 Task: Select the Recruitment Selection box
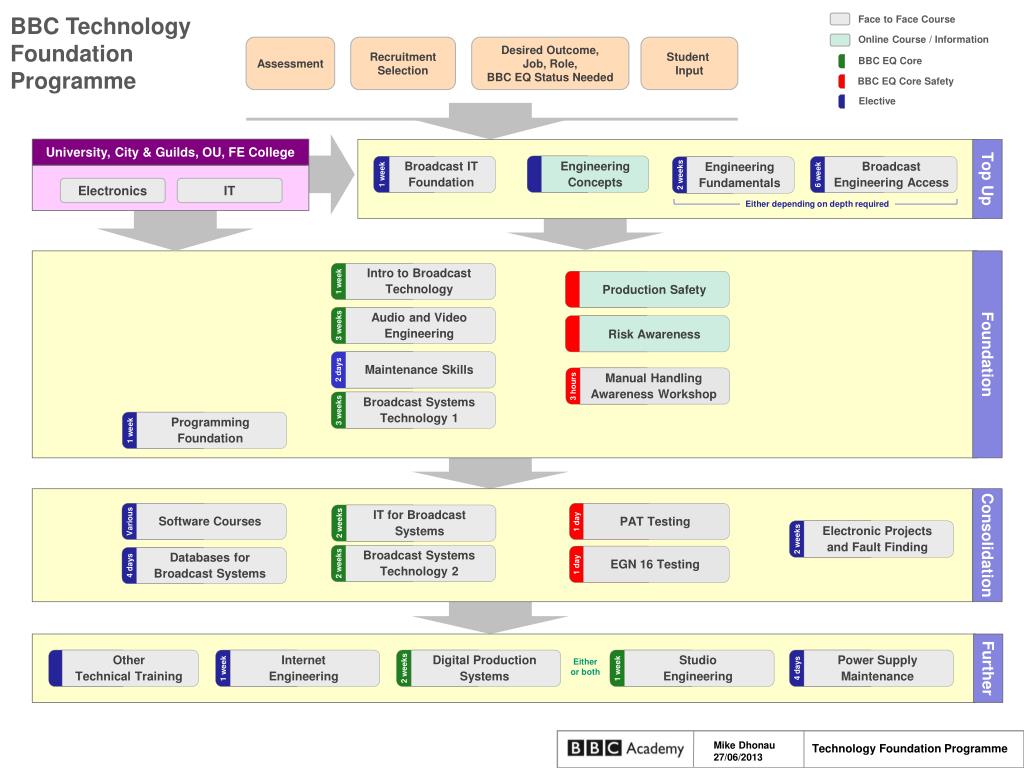click(402, 63)
